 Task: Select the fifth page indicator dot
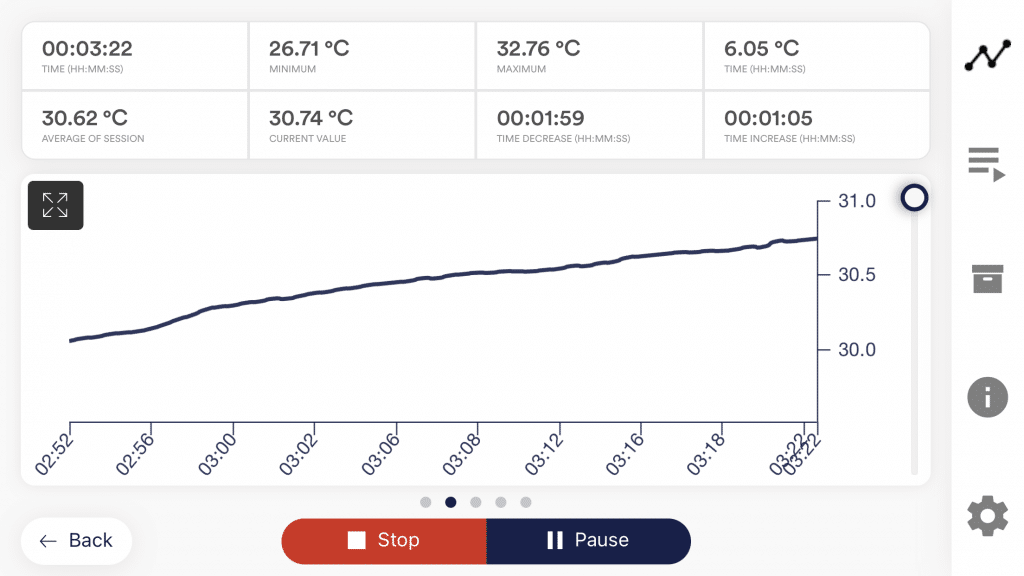coord(526,502)
